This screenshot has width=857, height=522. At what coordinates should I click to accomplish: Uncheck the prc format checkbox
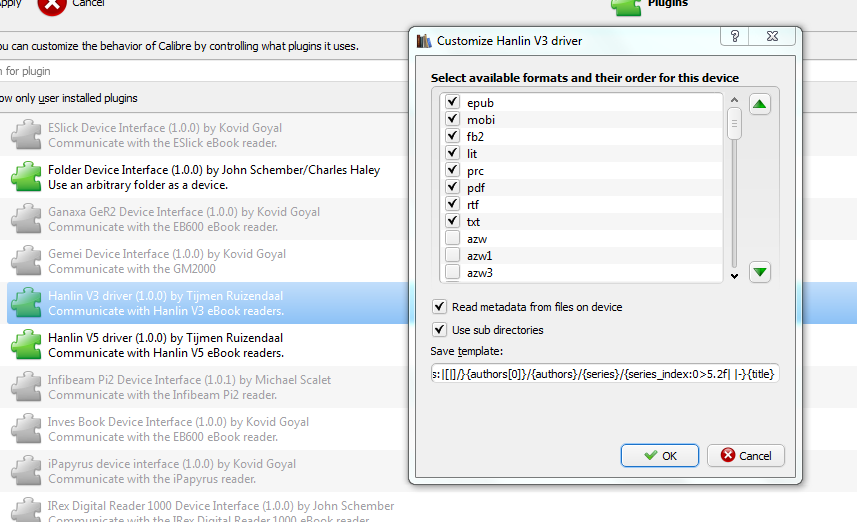[x=452, y=170]
